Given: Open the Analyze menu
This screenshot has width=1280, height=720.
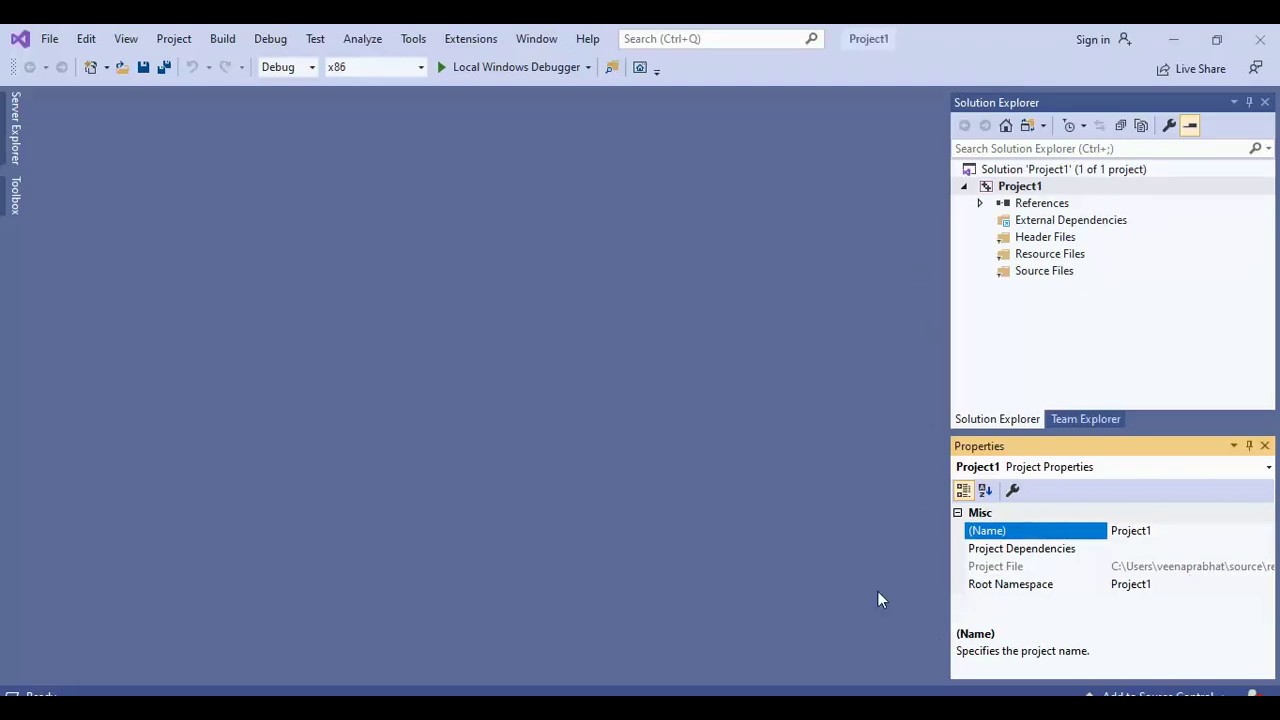Looking at the screenshot, I should click(x=363, y=39).
